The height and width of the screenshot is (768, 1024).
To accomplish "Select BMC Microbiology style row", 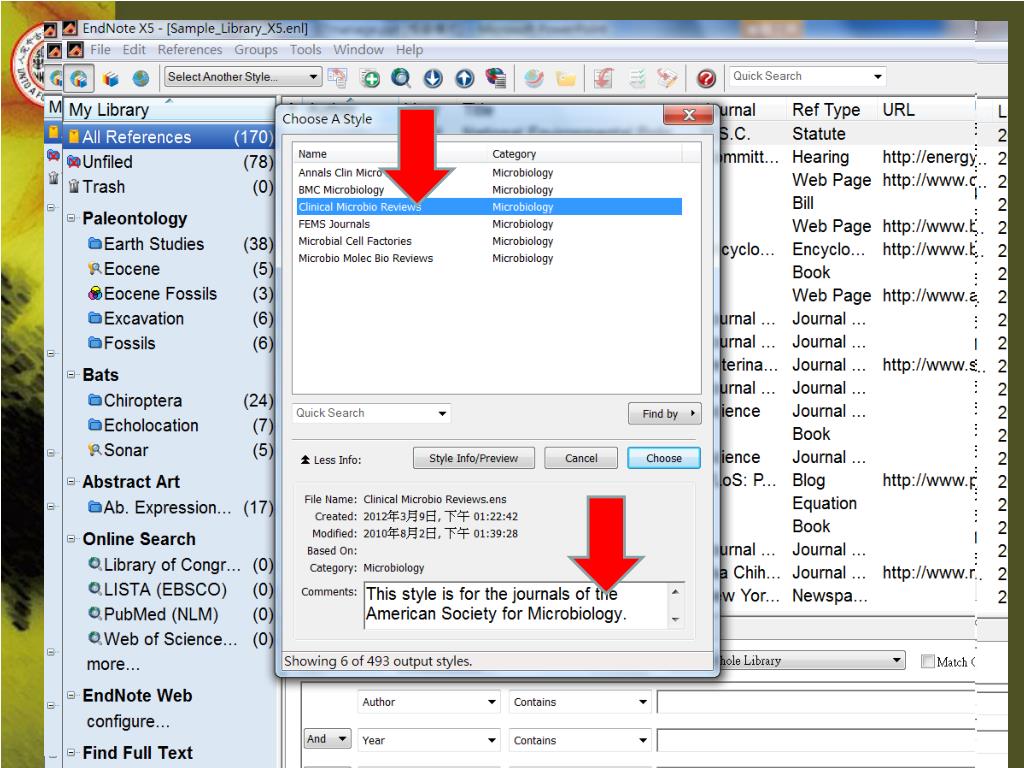I will point(489,190).
